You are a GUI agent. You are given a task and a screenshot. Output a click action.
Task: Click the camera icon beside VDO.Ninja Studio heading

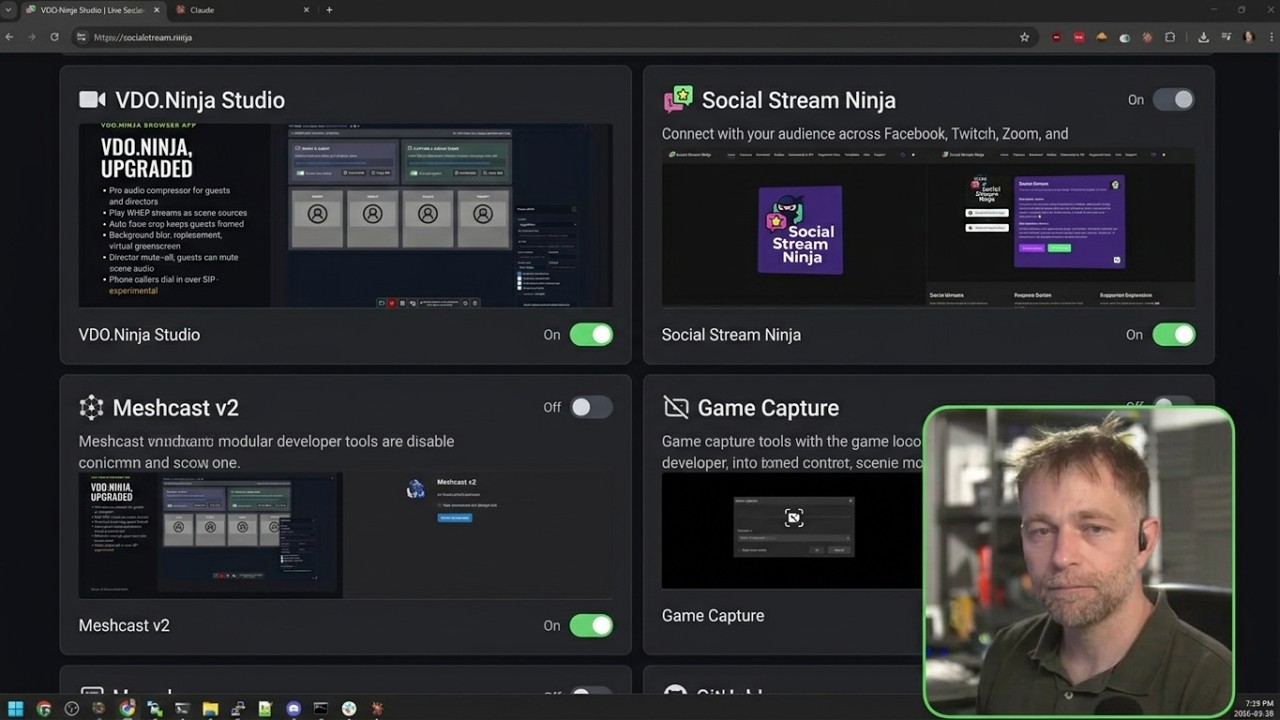(92, 100)
